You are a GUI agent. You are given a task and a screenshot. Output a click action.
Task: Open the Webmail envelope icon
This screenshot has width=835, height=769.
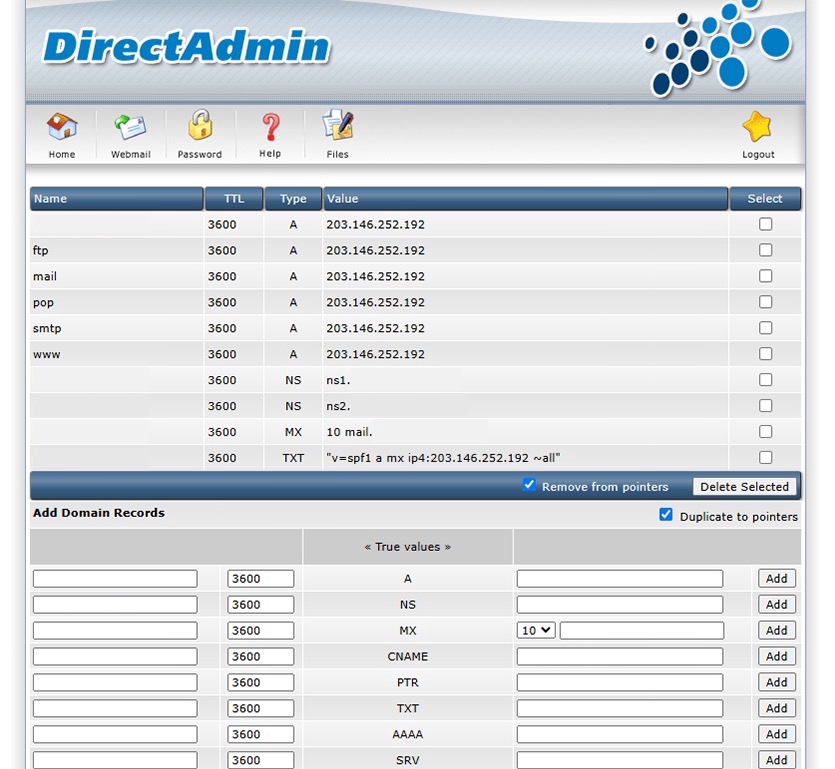130,127
